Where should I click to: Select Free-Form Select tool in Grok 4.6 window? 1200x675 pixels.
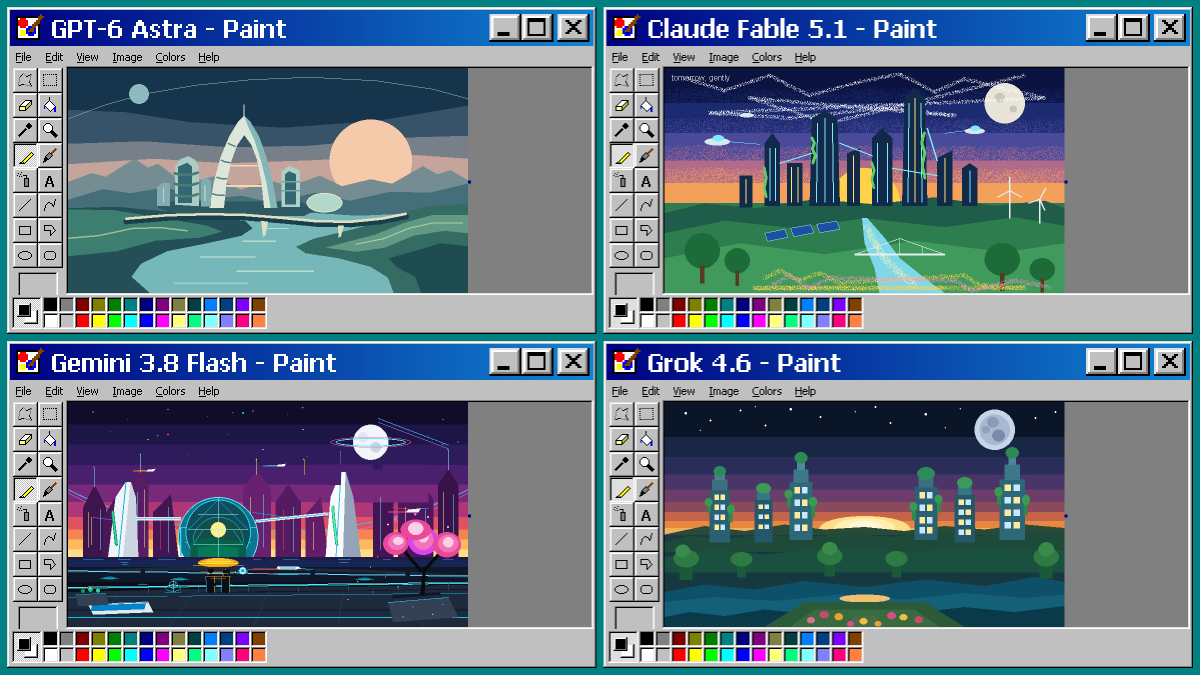[x=621, y=414]
